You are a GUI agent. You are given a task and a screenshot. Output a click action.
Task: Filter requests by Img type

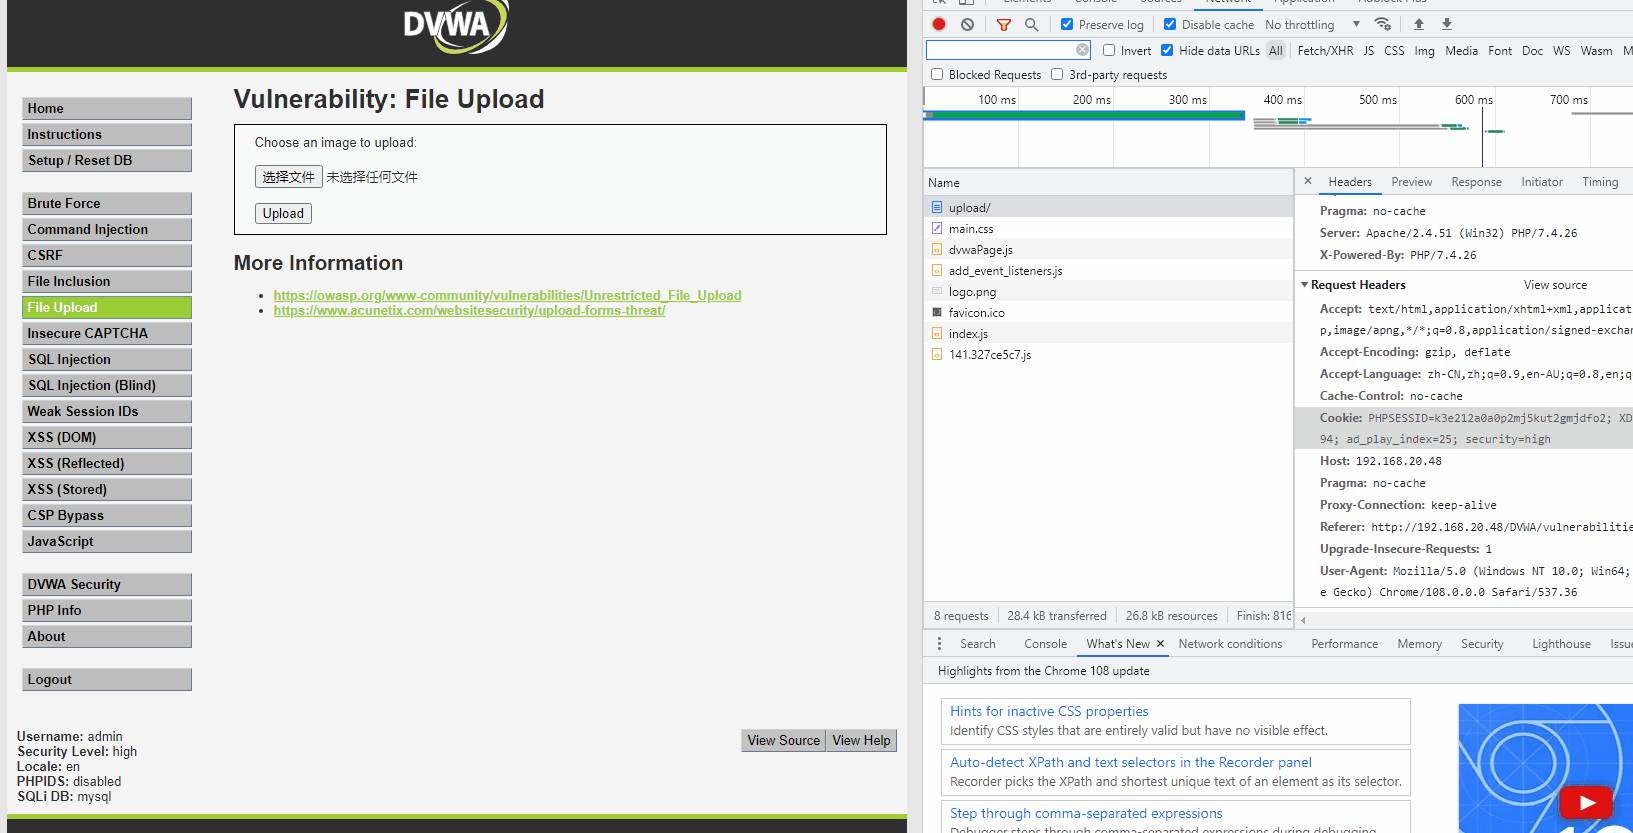coord(1424,51)
